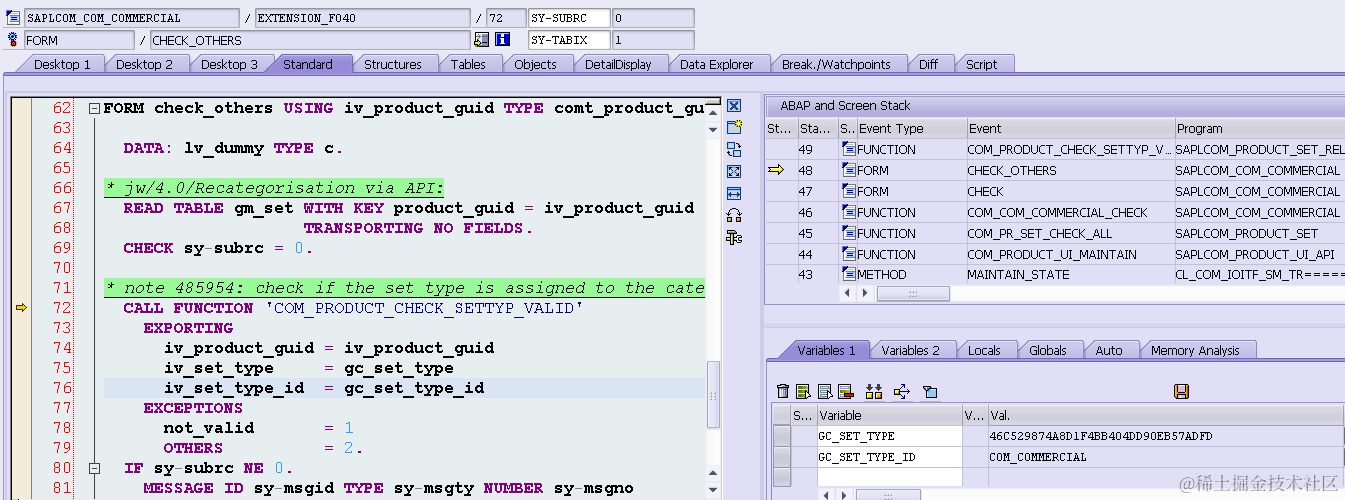Viewport: 1345px width, 500px height.
Task: Click the filter icon in Variables toolbar
Action: coord(929,391)
